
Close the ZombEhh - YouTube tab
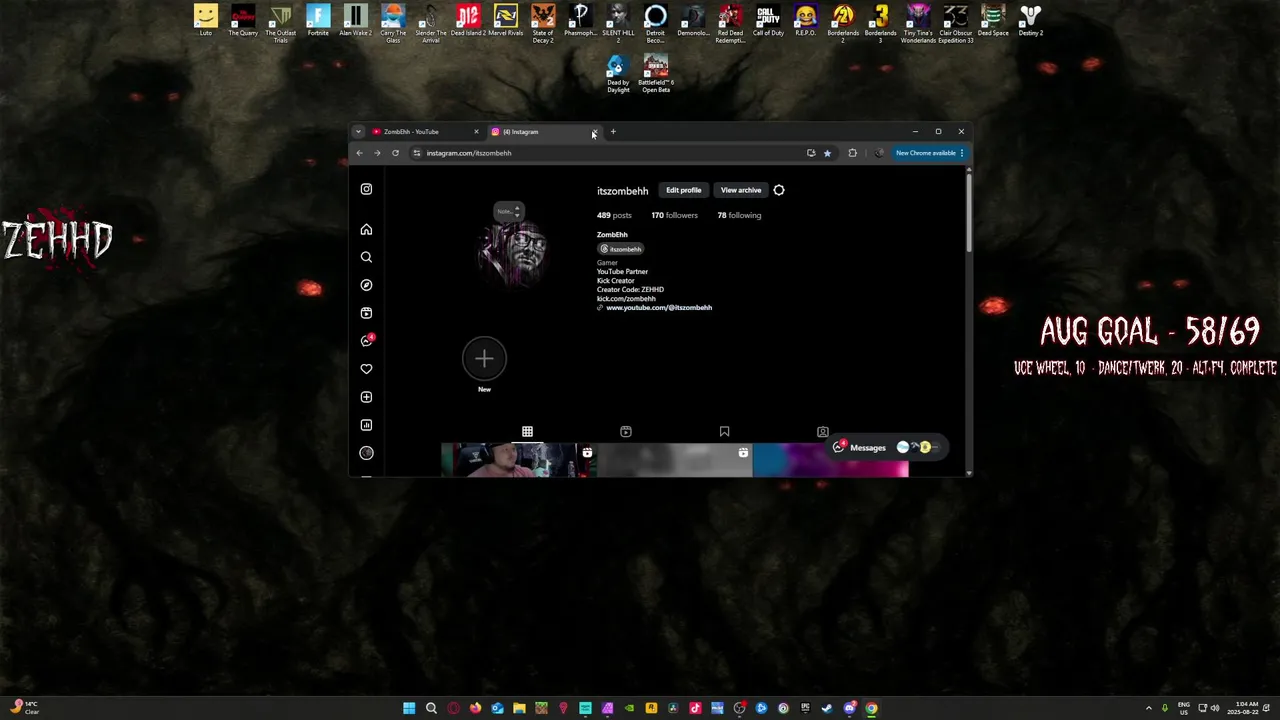(476, 132)
